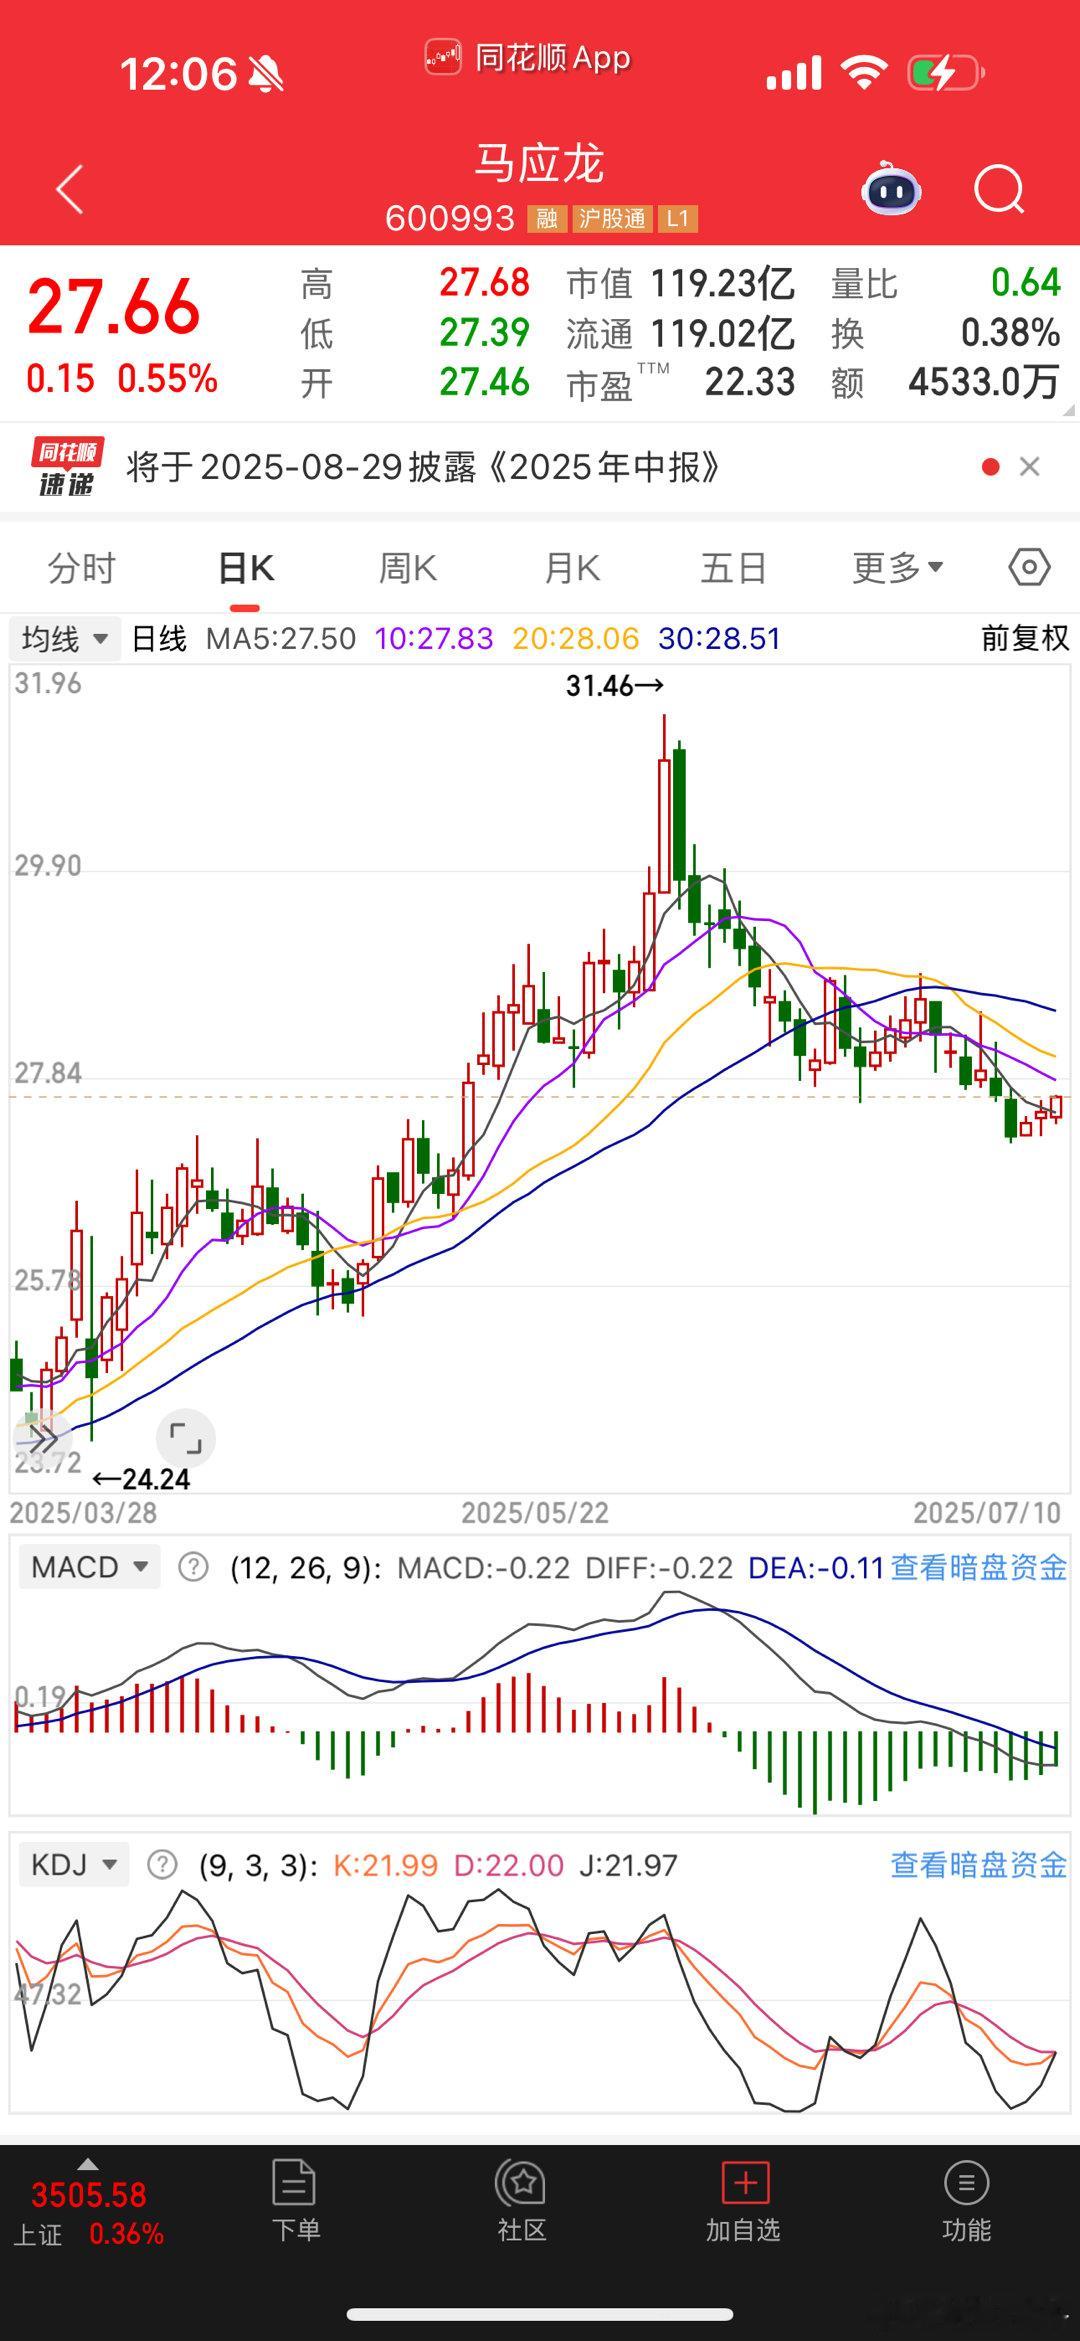The width and height of the screenshot is (1080, 2341).
Task: Expand 上证 index ticker arrow
Action: click(88, 2164)
